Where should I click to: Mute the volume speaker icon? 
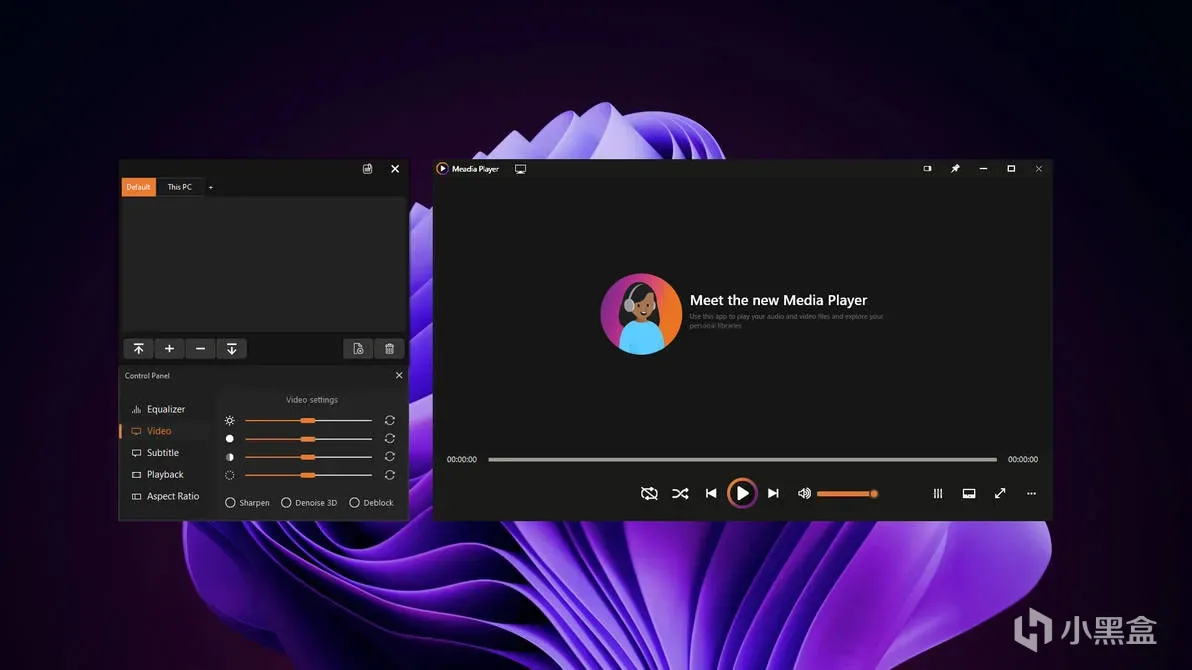(804, 494)
